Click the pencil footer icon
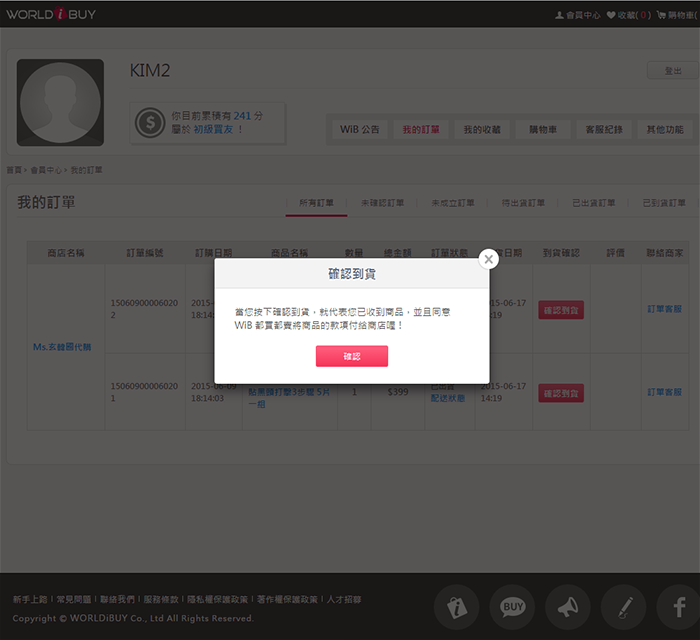The image size is (700, 640). (x=624, y=607)
